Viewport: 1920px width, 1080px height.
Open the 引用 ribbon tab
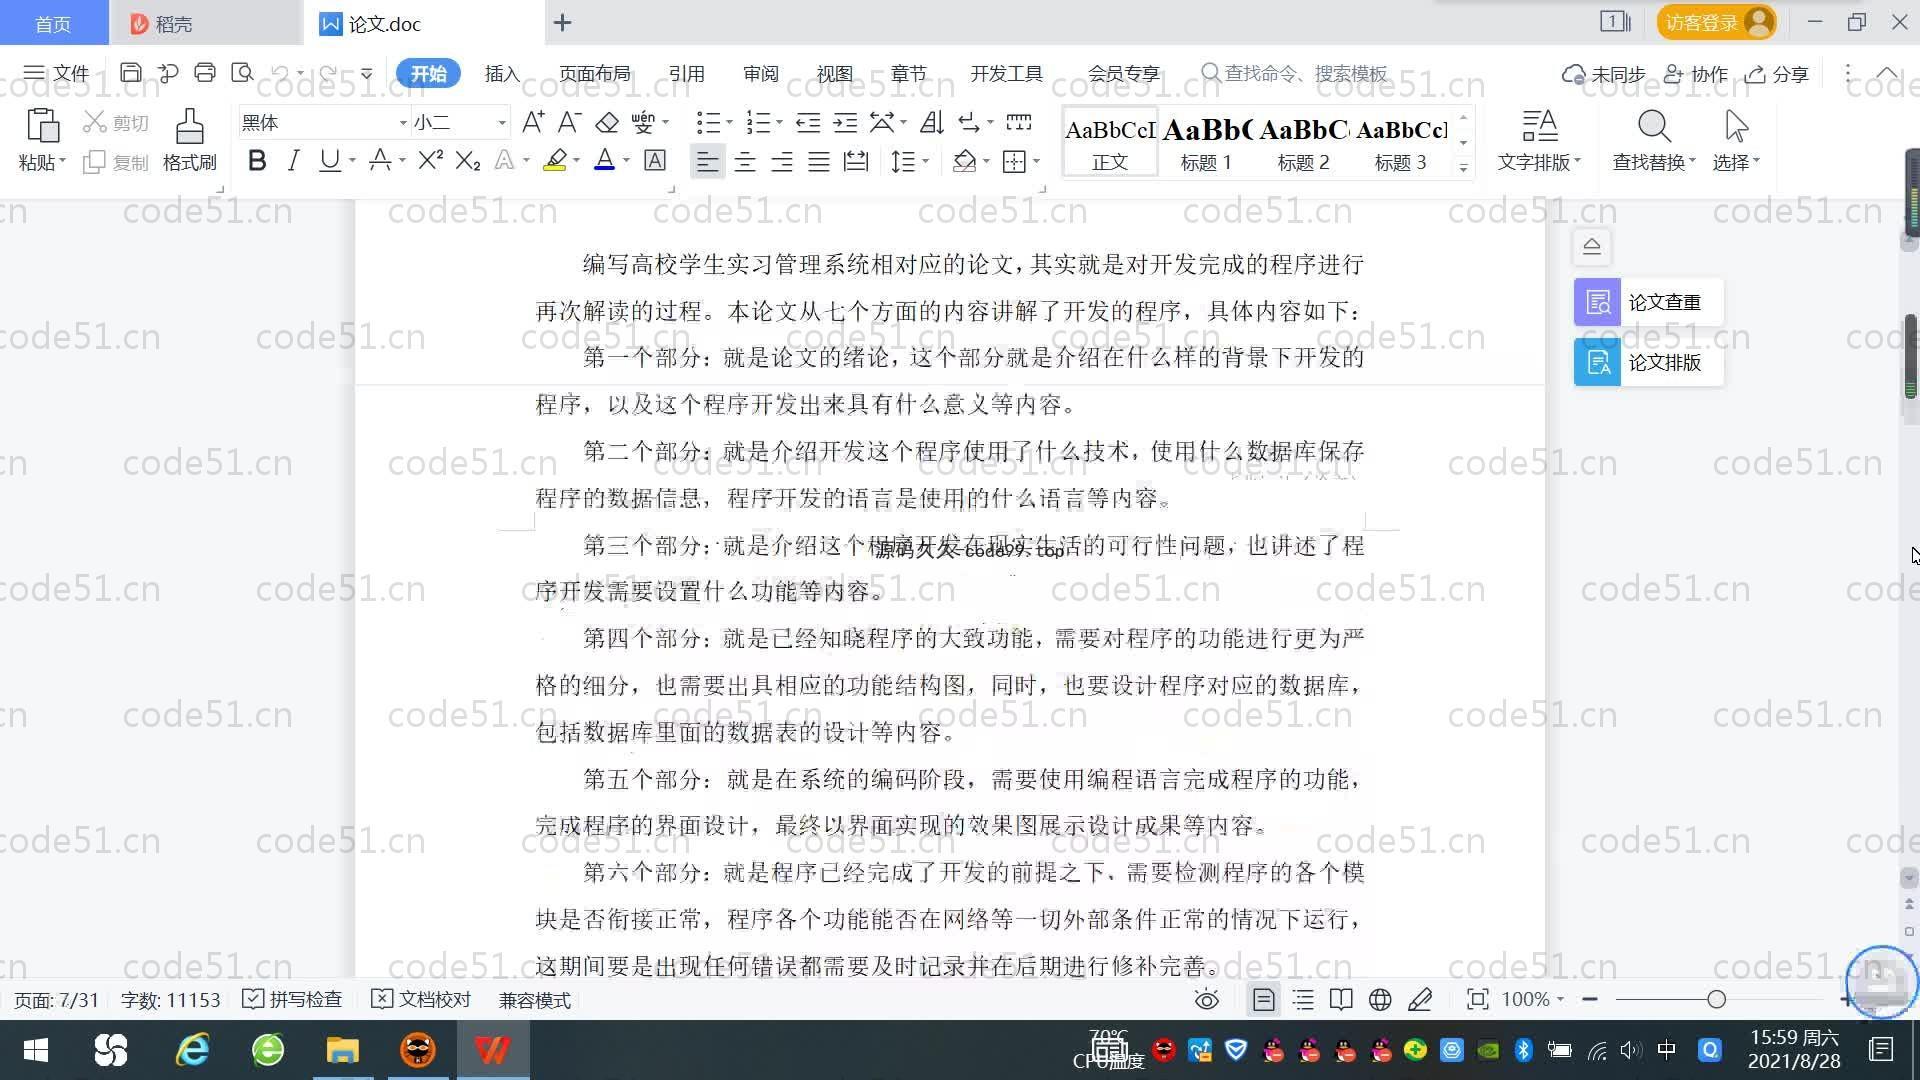(687, 74)
